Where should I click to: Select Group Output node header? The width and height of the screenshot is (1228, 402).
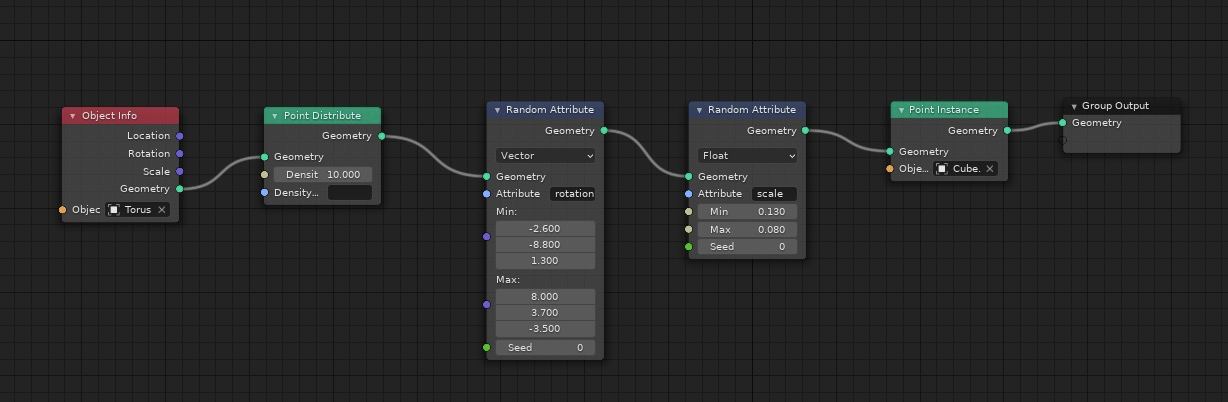(1122, 106)
